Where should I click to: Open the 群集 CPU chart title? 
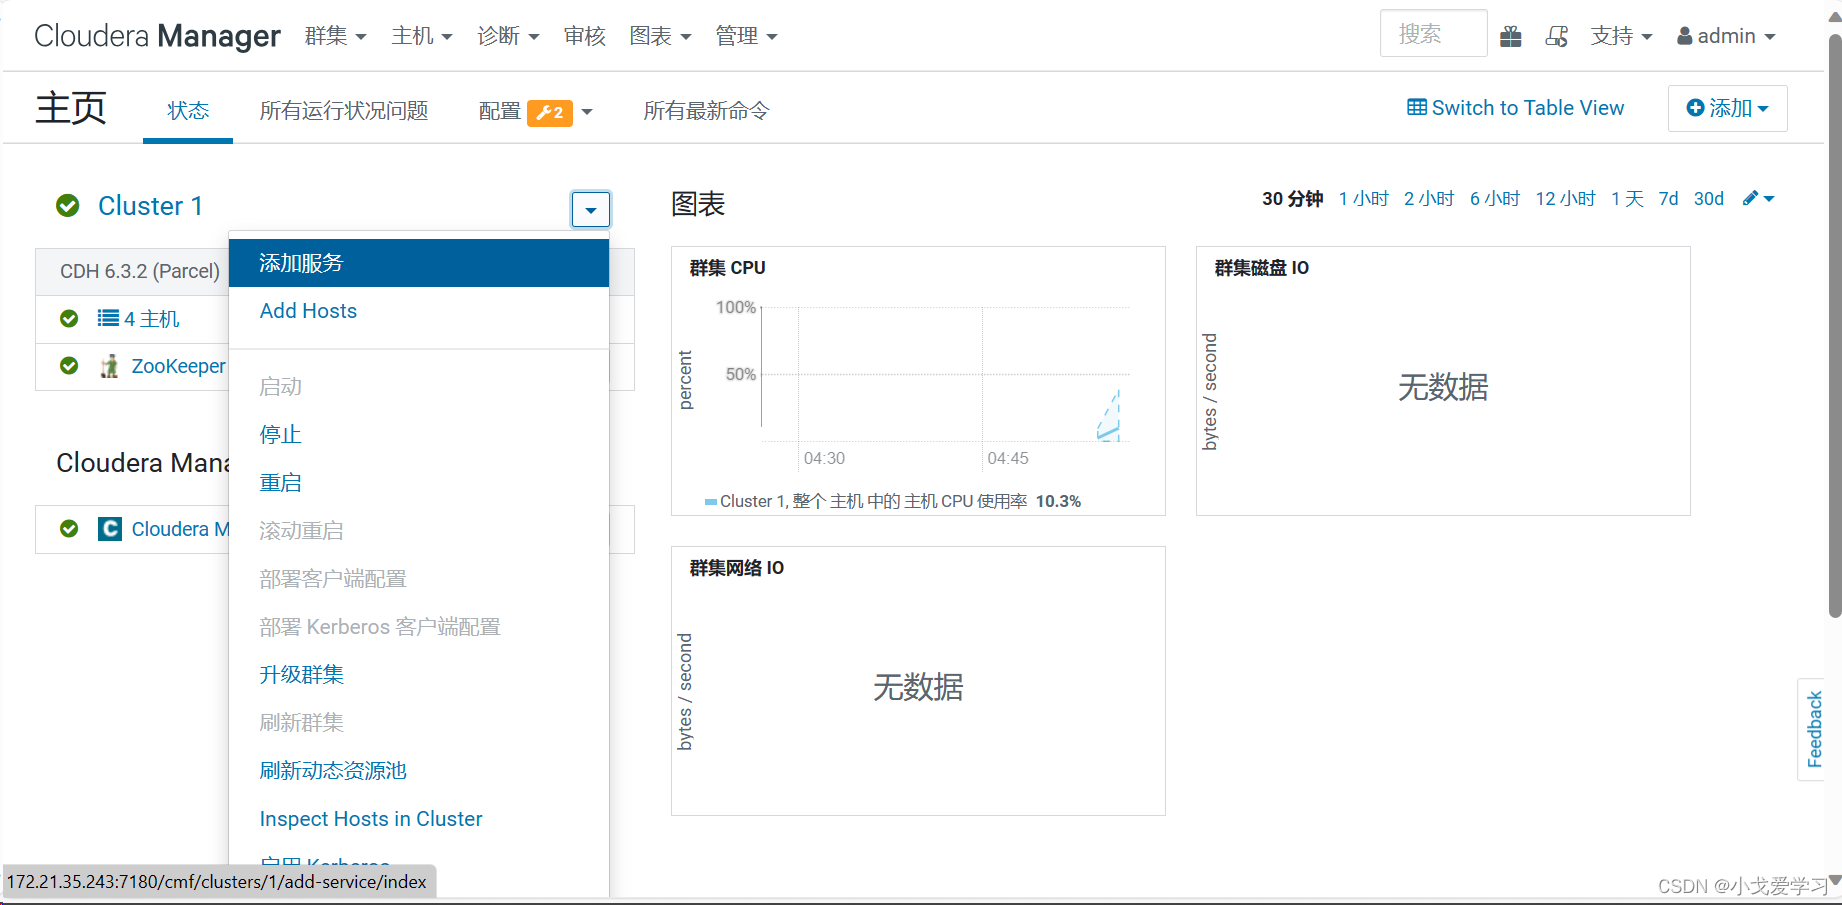pyautogui.click(x=728, y=268)
